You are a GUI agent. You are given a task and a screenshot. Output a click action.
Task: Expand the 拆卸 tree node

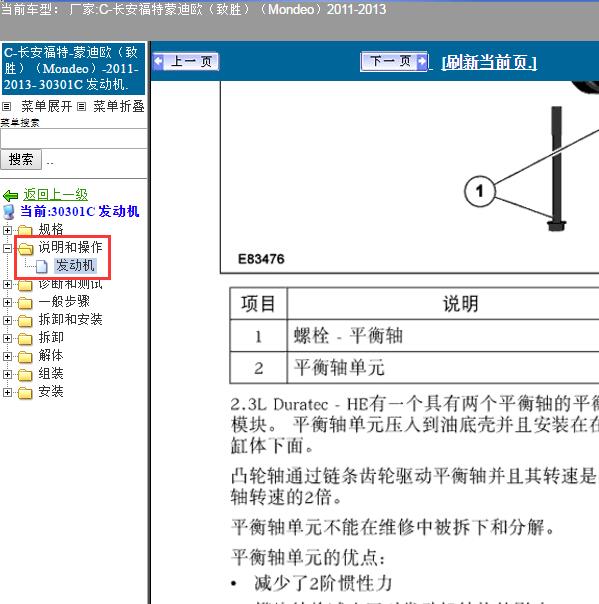(x=7, y=338)
